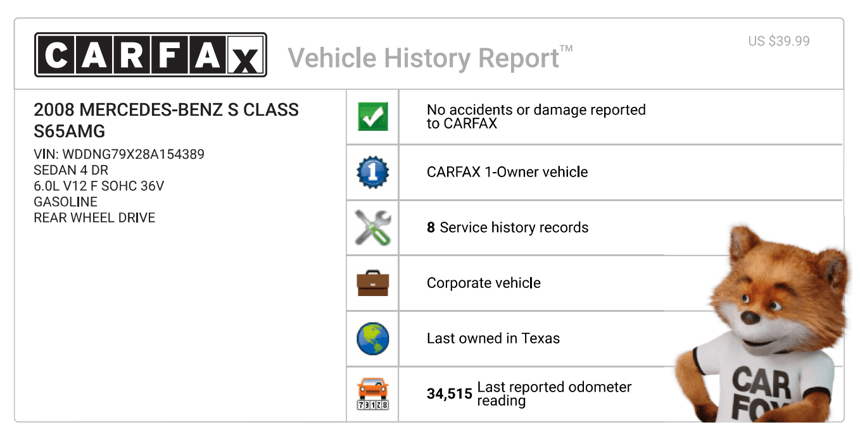
Task: Click the blue 1-Owner badge icon
Action: click(373, 172)
